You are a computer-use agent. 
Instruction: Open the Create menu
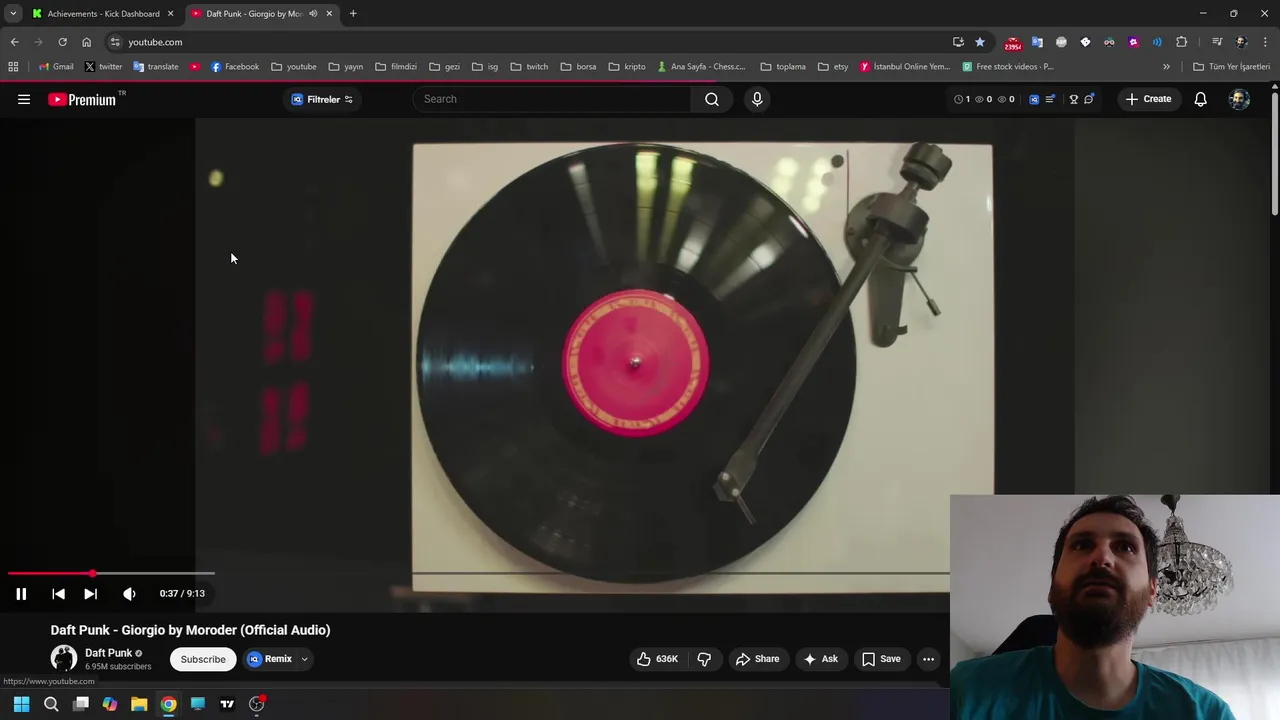pyautogui.click(x=1148, y=99)
